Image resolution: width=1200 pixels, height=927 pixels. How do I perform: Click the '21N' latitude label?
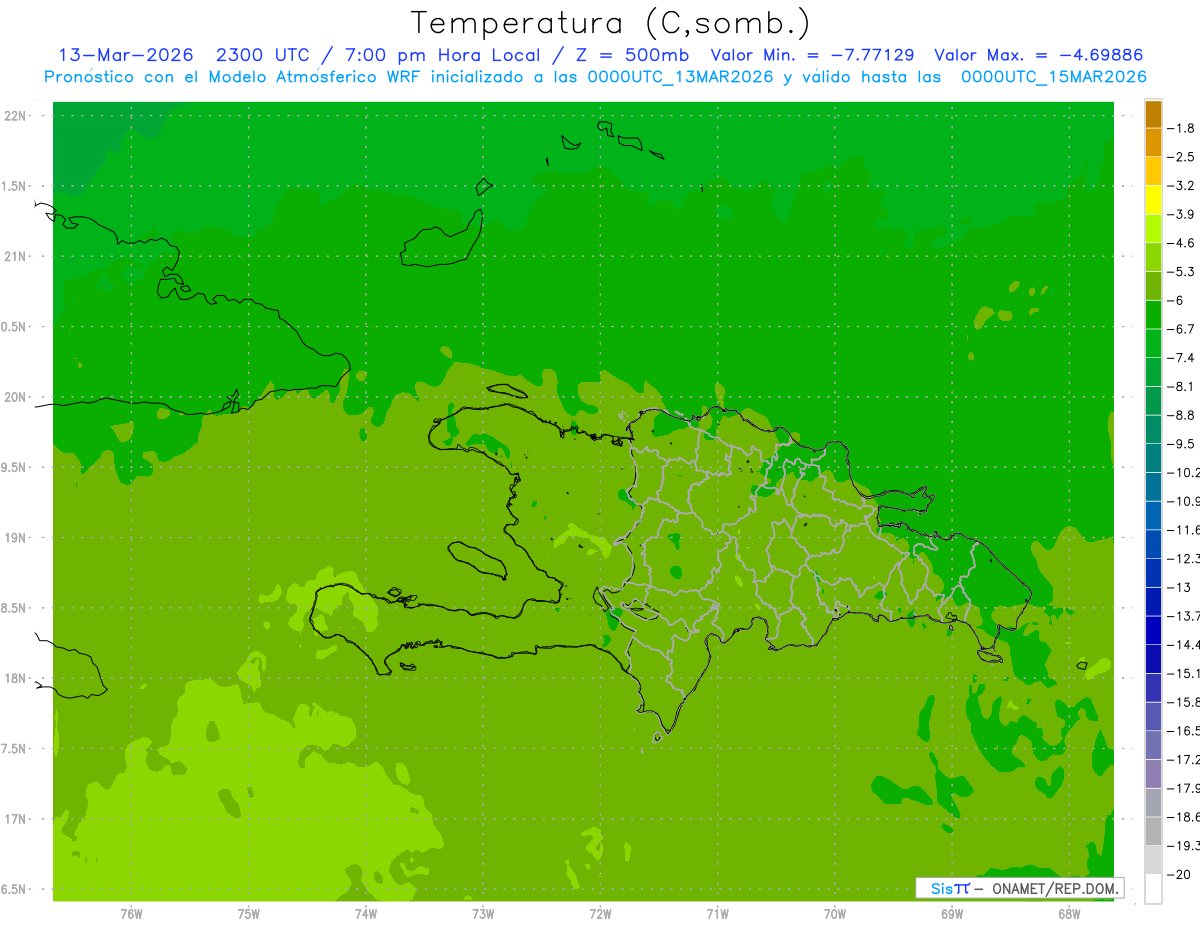pyautogui.click(x=17, y=256)
